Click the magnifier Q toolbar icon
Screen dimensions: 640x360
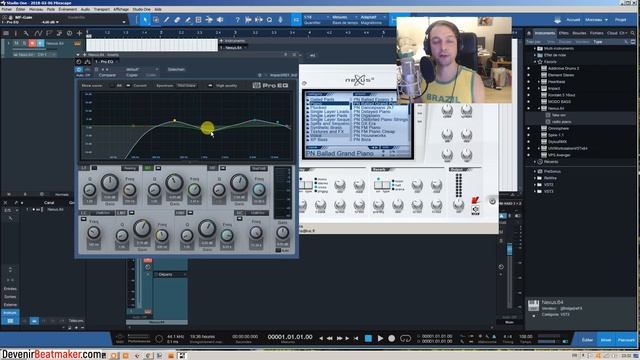269,19
